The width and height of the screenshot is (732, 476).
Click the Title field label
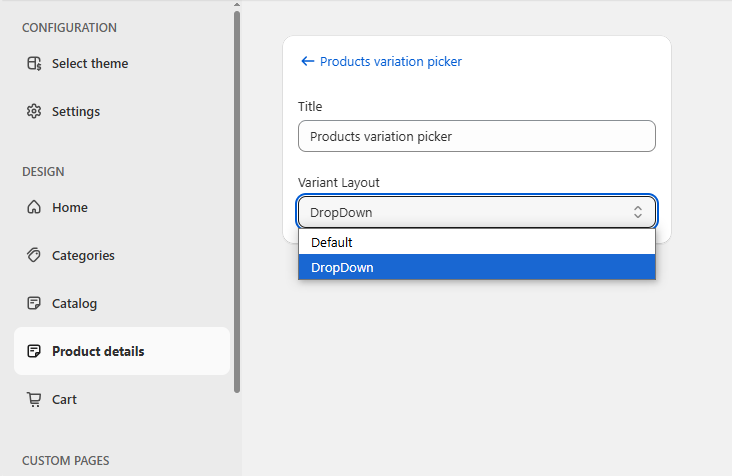pos(310,106)
